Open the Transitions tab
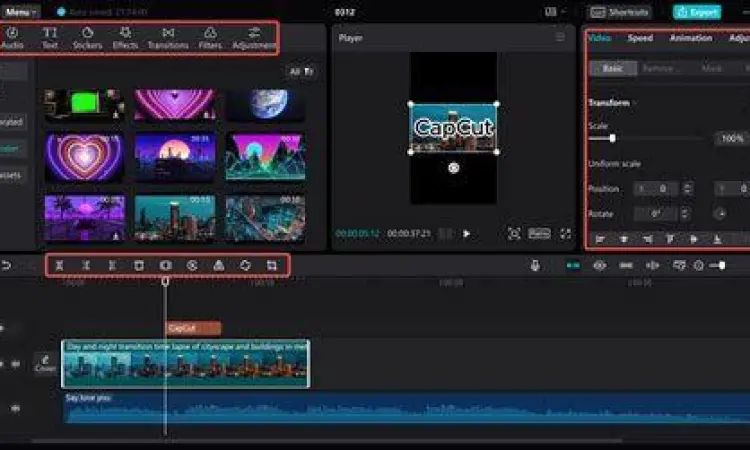This screenshot has width=750, height=450. (168, 38)
